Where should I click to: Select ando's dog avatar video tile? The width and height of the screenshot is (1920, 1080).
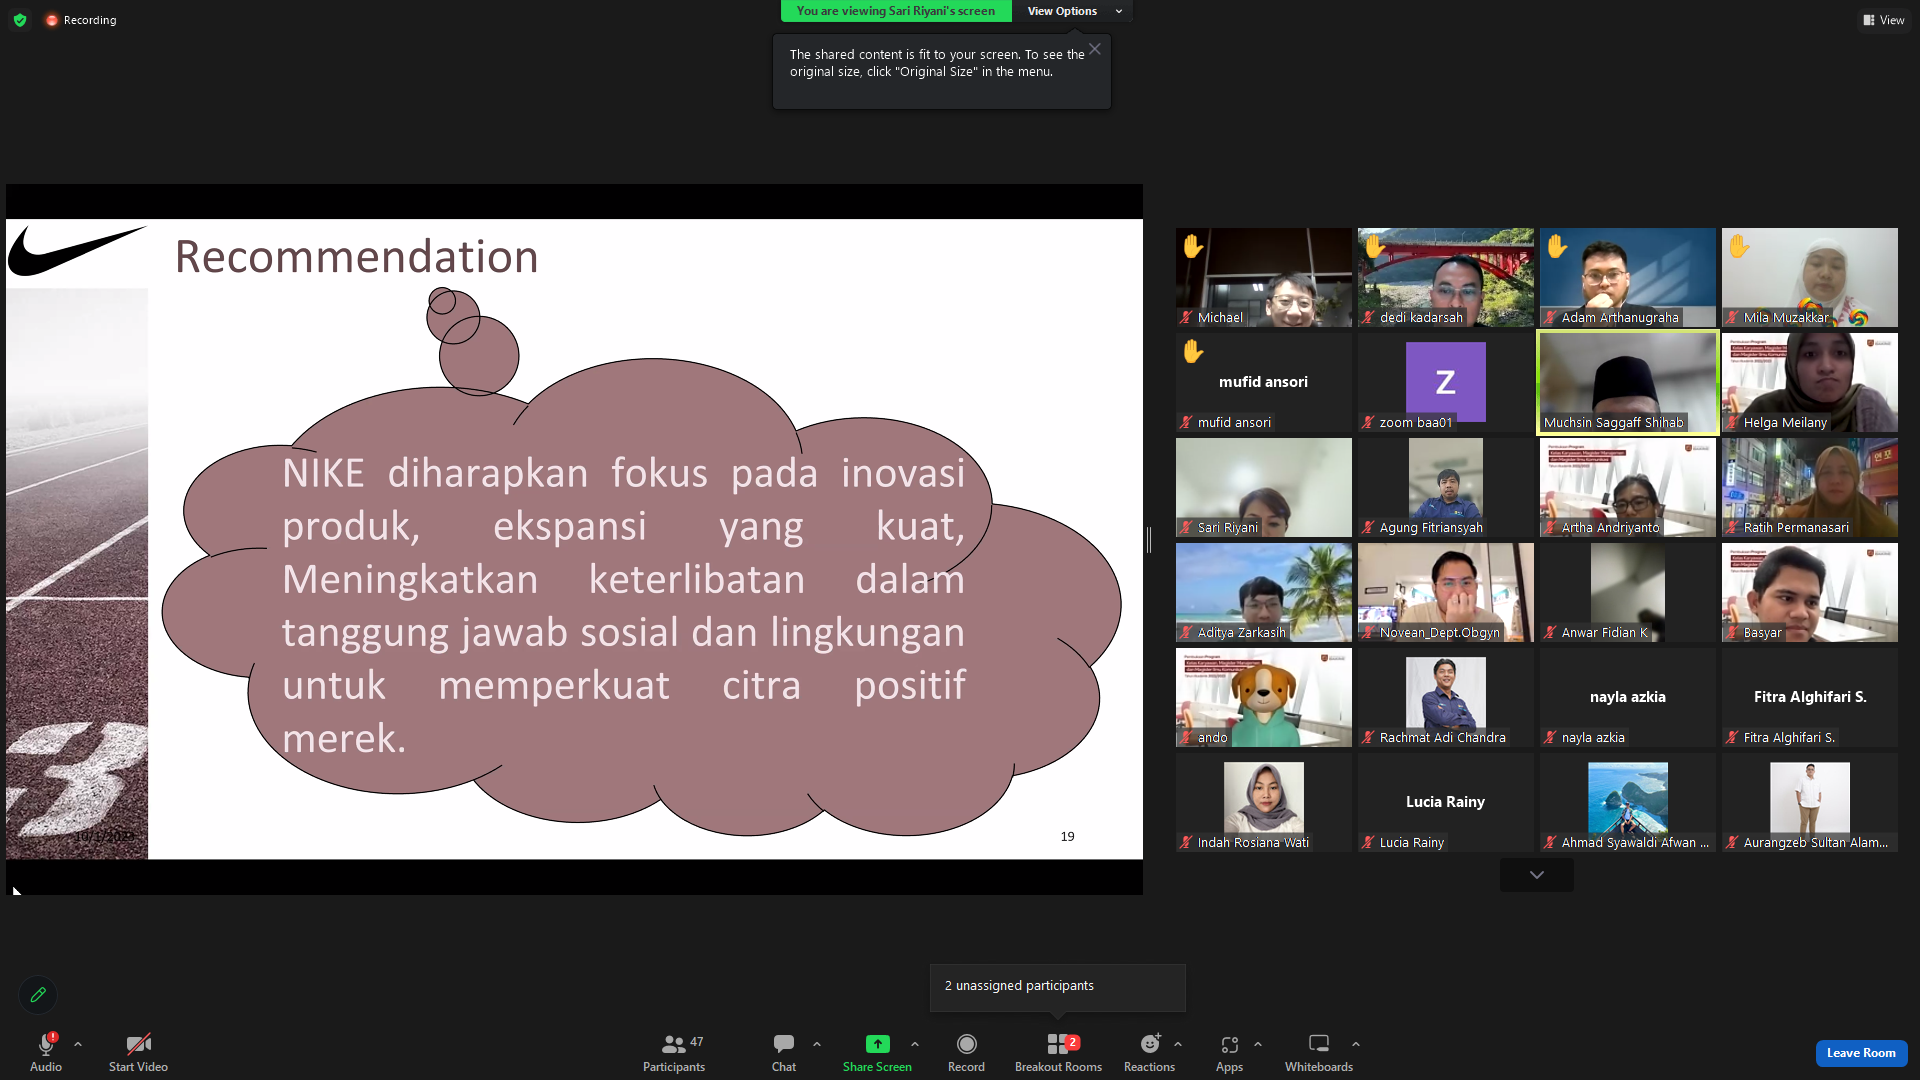click(1264, 697)
